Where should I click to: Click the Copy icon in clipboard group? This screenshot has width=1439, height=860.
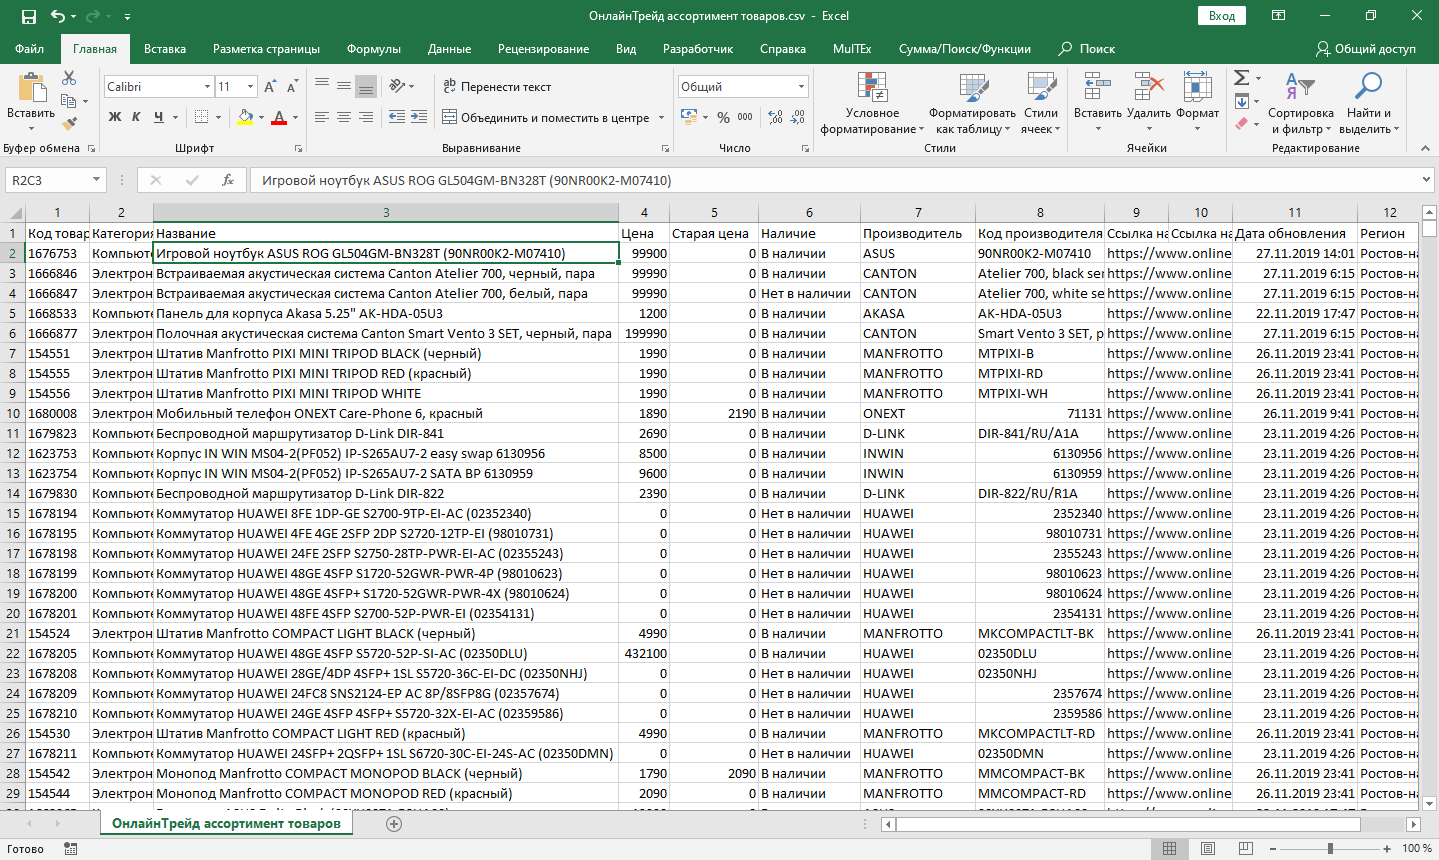(67, 101)
